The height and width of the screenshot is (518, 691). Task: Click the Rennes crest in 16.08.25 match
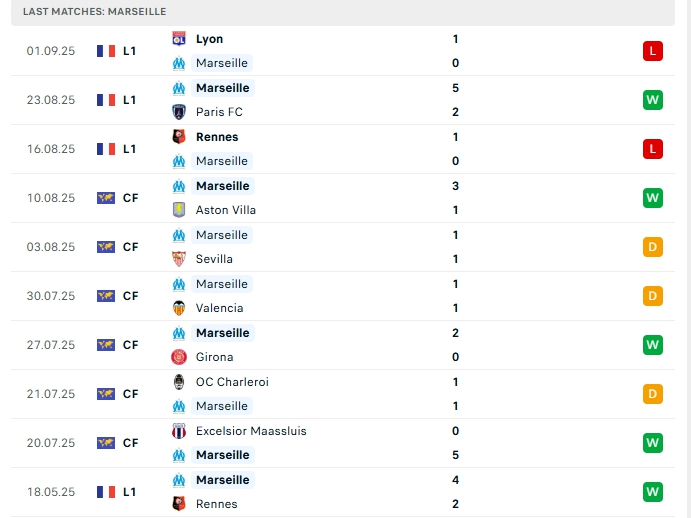(x=179, y=137)
